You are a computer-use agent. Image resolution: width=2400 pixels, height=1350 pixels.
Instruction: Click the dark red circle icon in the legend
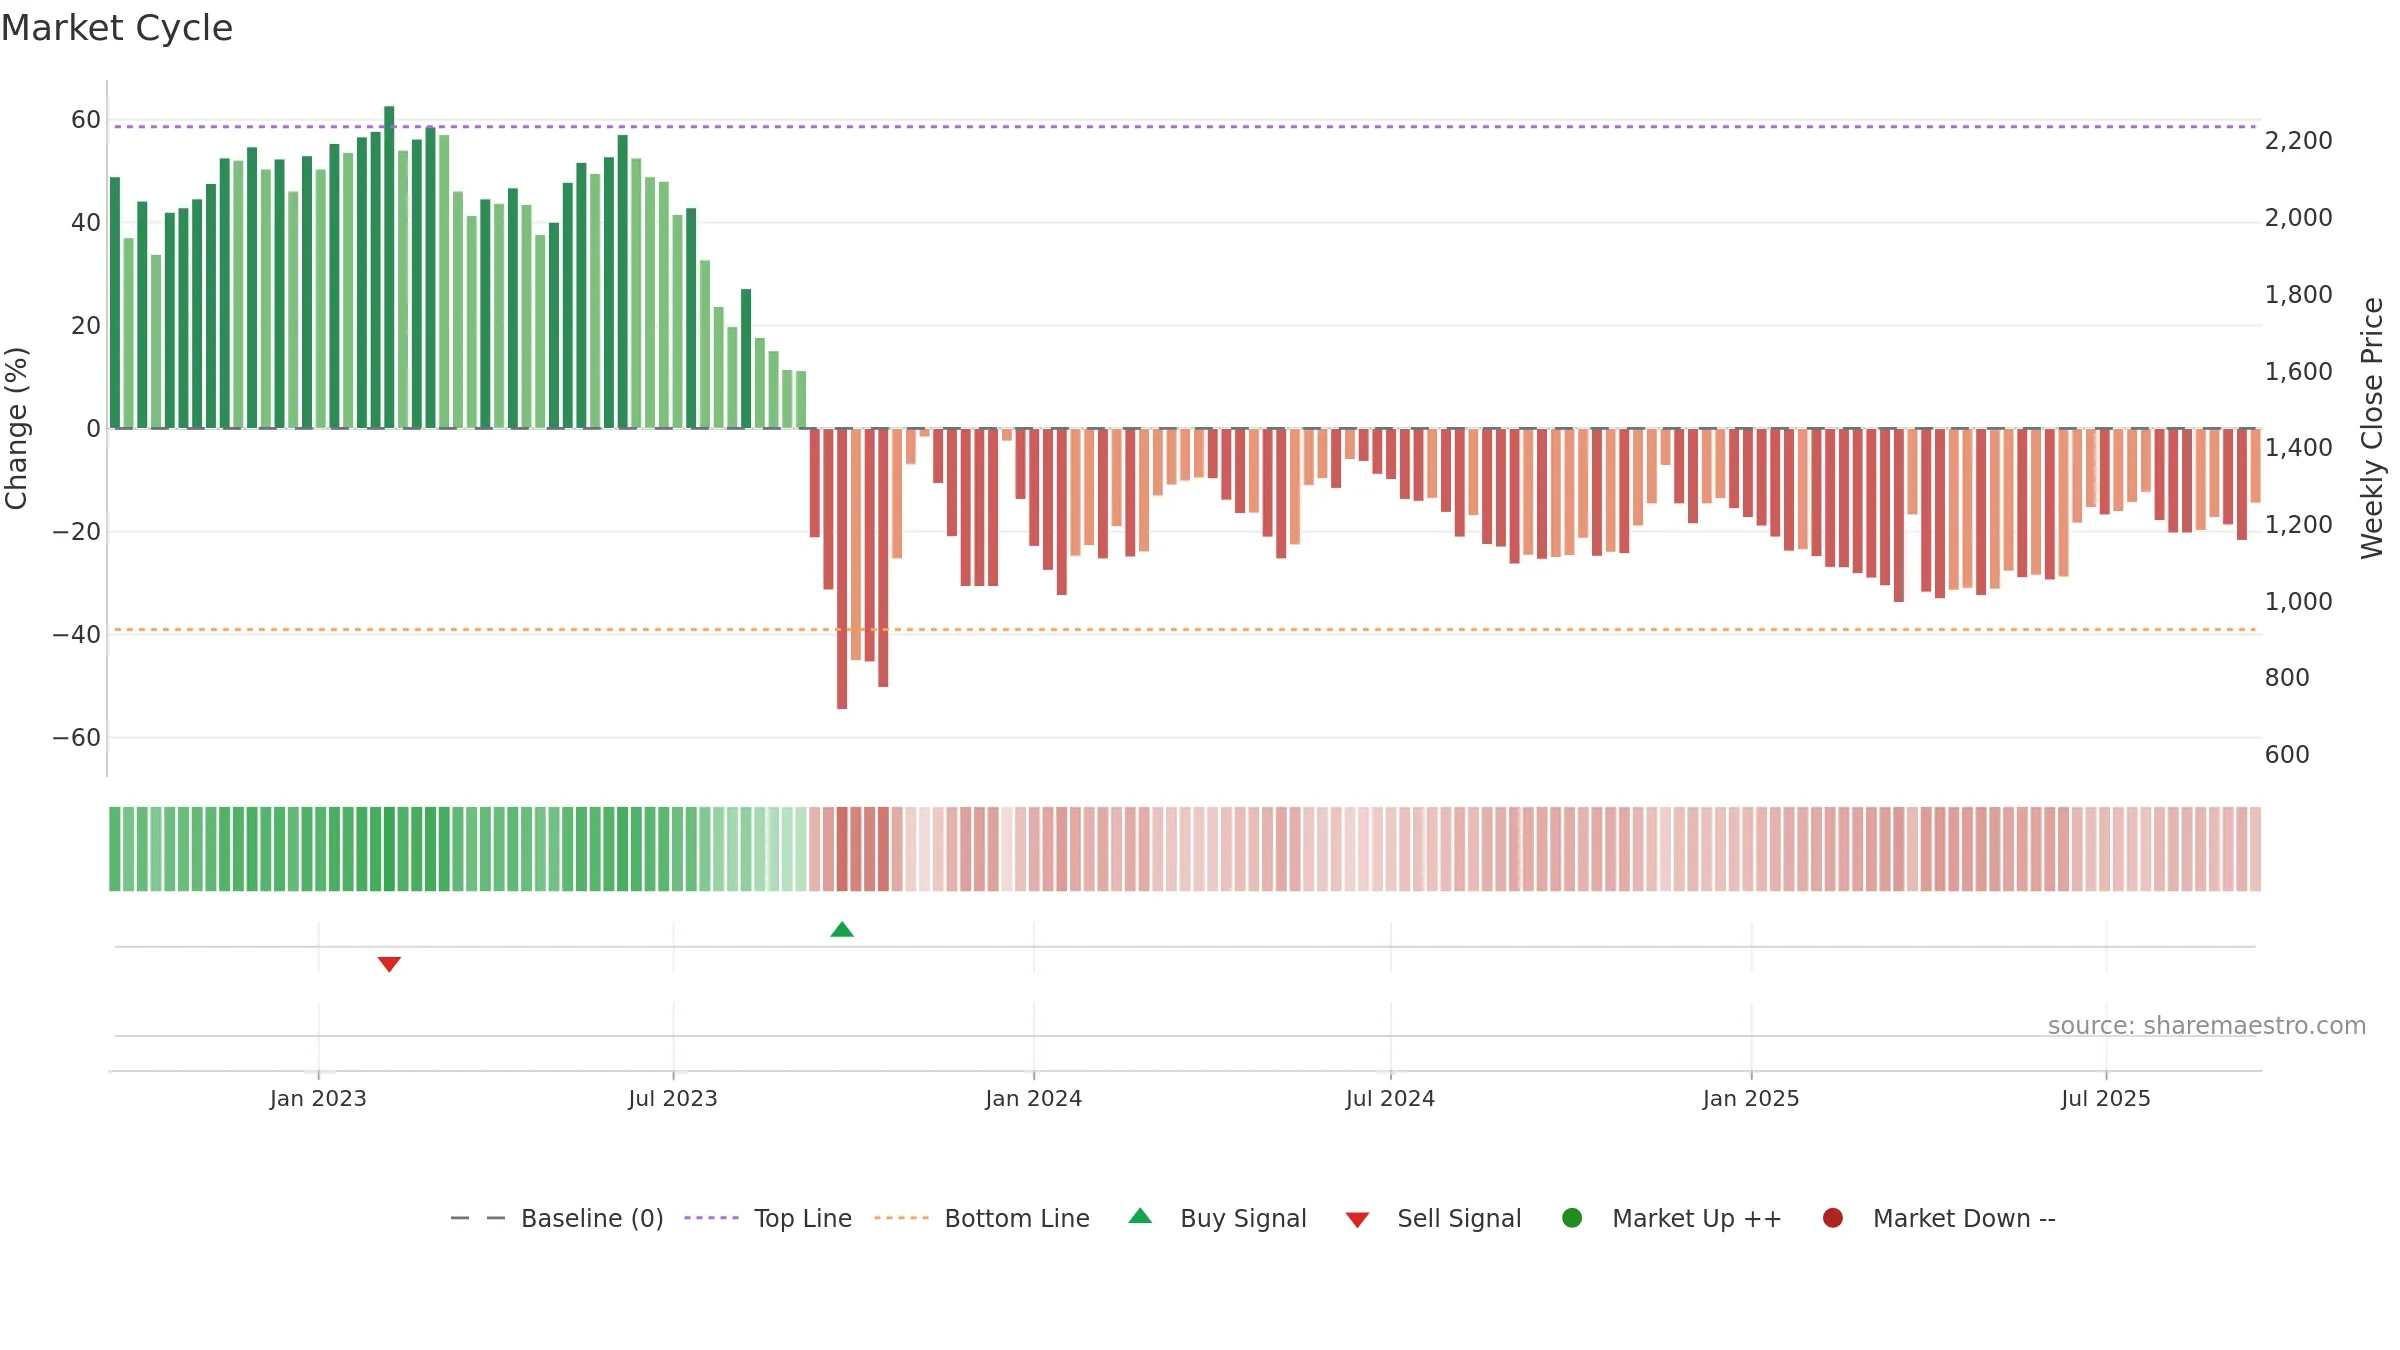pyautogui.click(x=1833, y=1218)
